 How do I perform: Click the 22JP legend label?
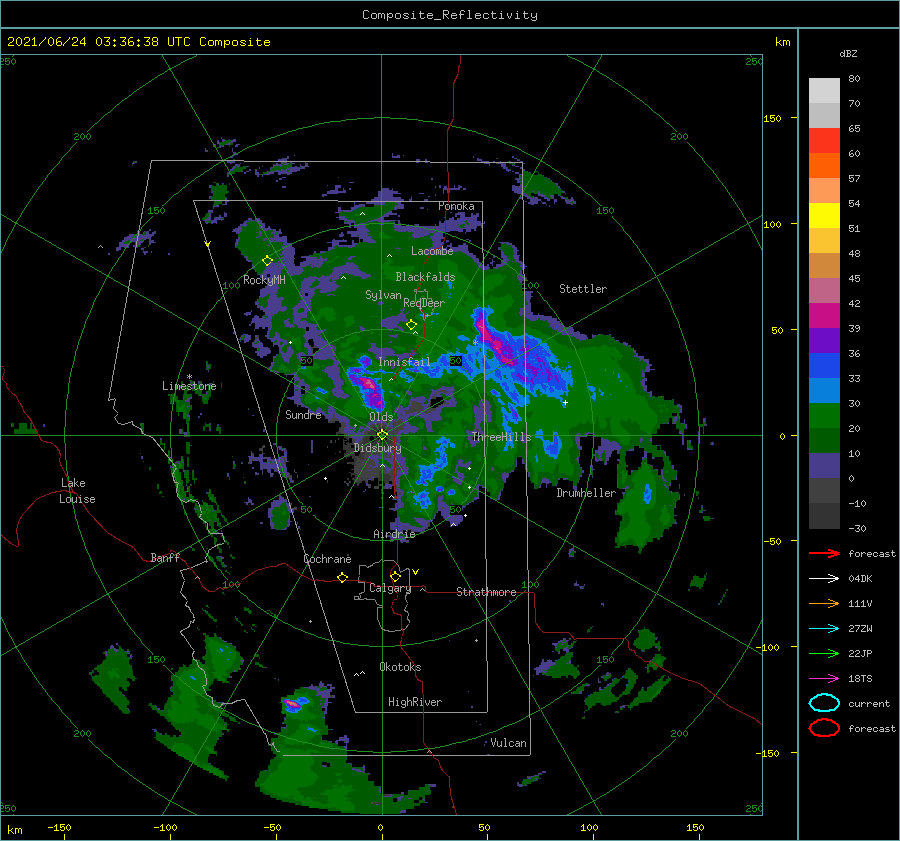(860, 653)
